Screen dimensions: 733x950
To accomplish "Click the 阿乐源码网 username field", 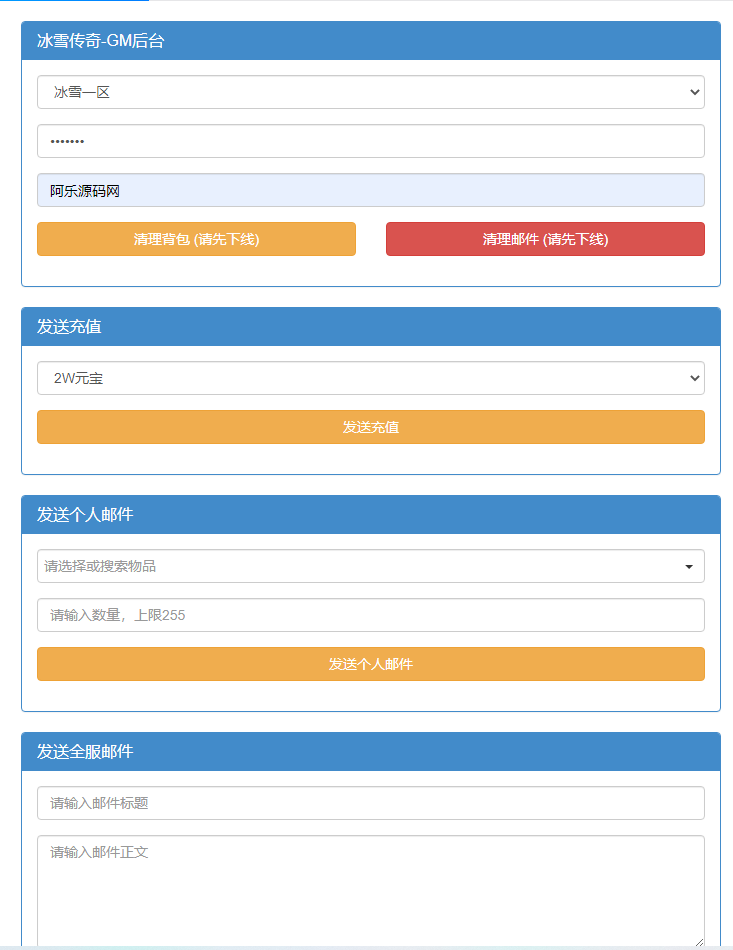I will pyautogui.click(x=371, y=190).
